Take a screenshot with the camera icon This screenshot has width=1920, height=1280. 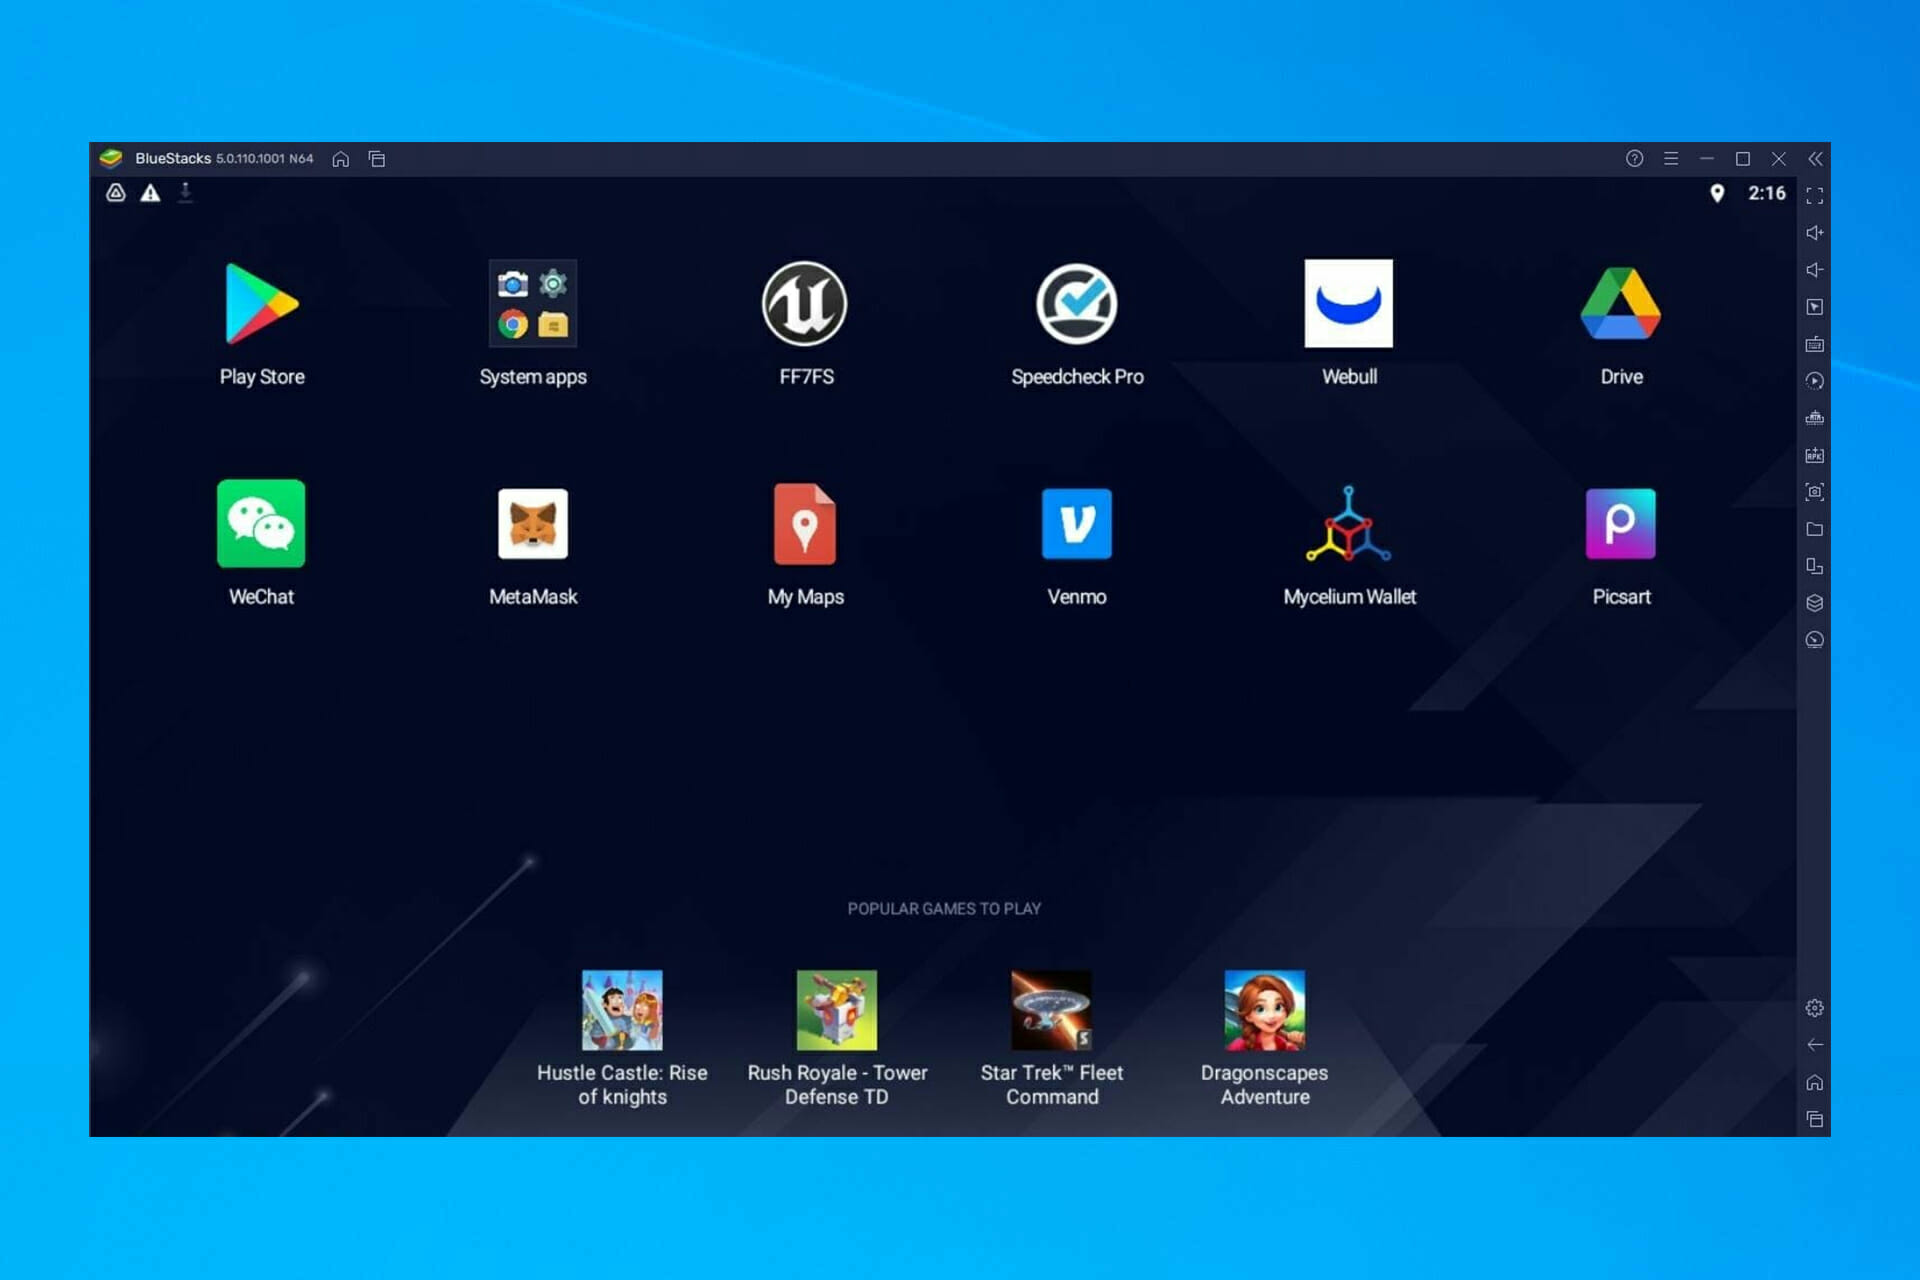[1815, 492]
